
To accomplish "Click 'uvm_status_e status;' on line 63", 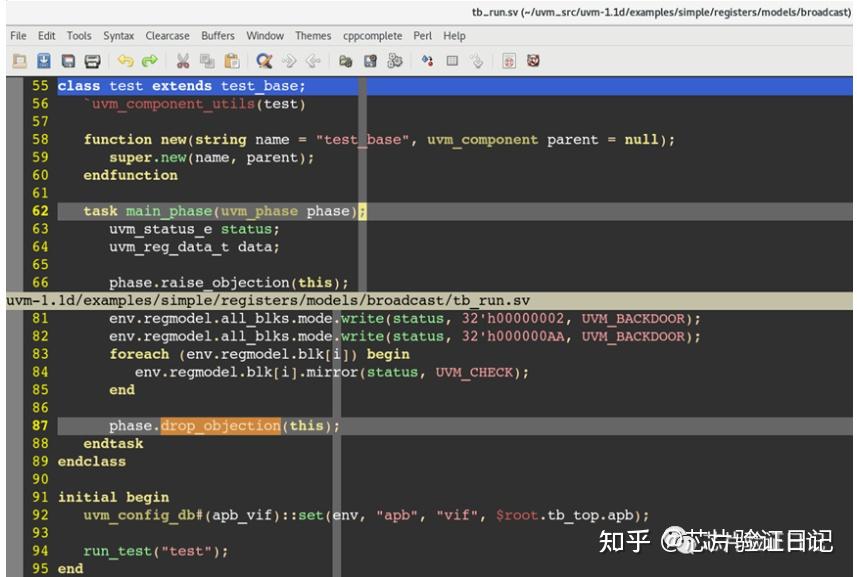I will point(194,229).
